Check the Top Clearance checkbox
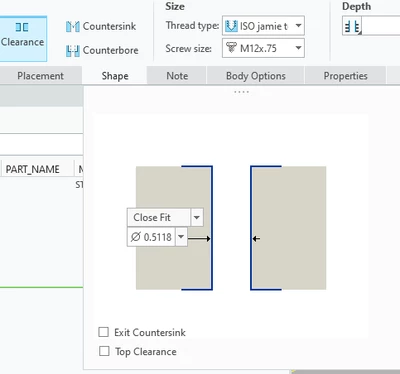Screen dimensions: 400x374 [x=104, y=351]
